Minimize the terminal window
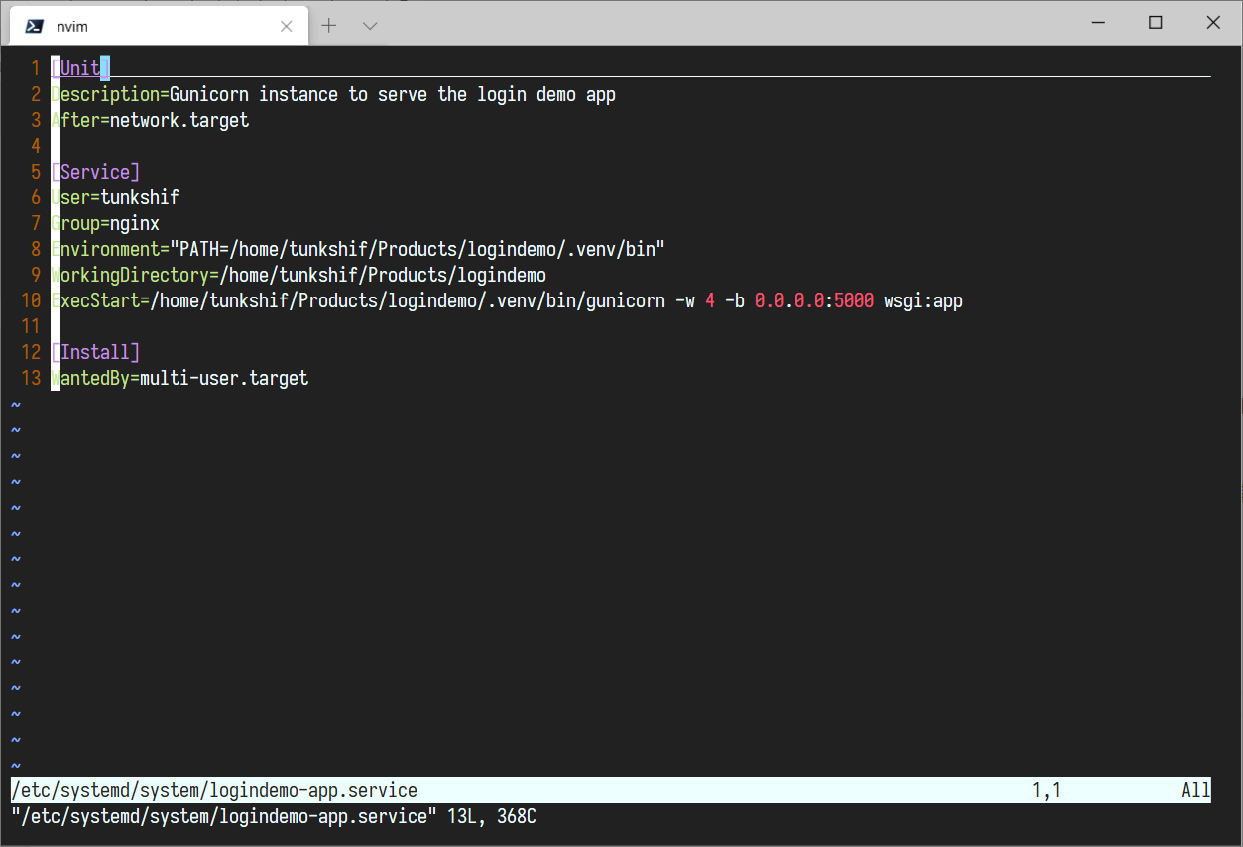The image size is (1243, 847). click(x=1101, y=22)
